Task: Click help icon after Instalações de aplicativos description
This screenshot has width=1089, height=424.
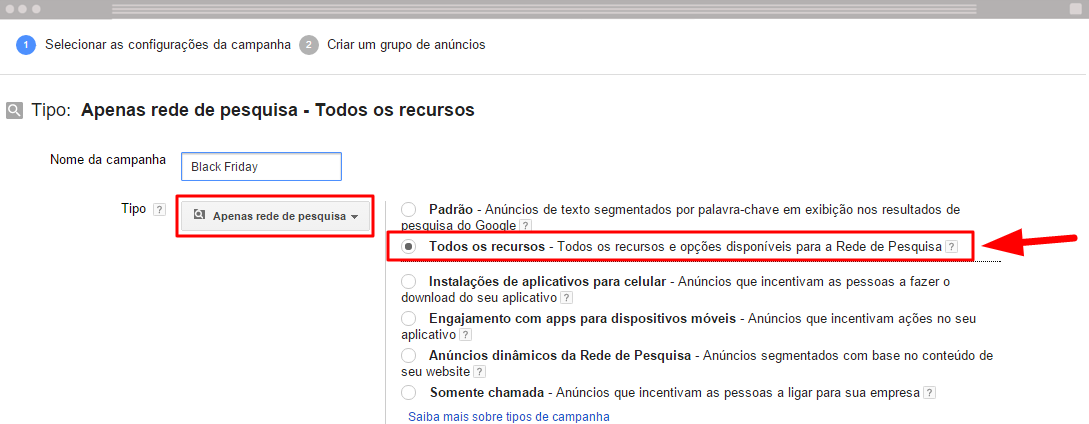Action: [x=567, y=298]
